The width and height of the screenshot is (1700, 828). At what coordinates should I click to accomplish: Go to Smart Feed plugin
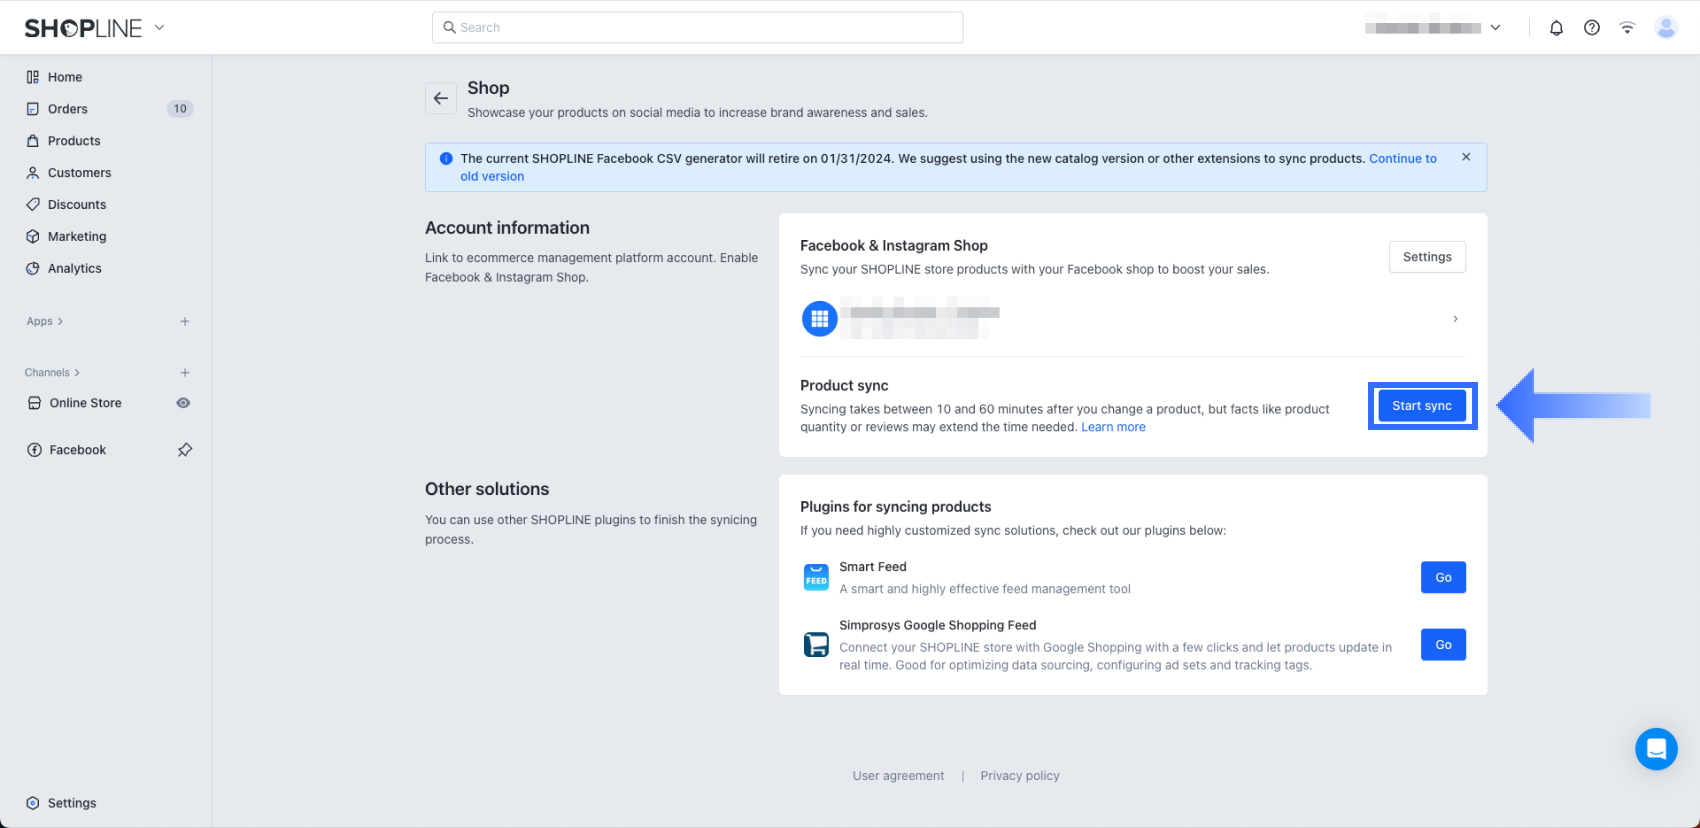coord(1443,577)
